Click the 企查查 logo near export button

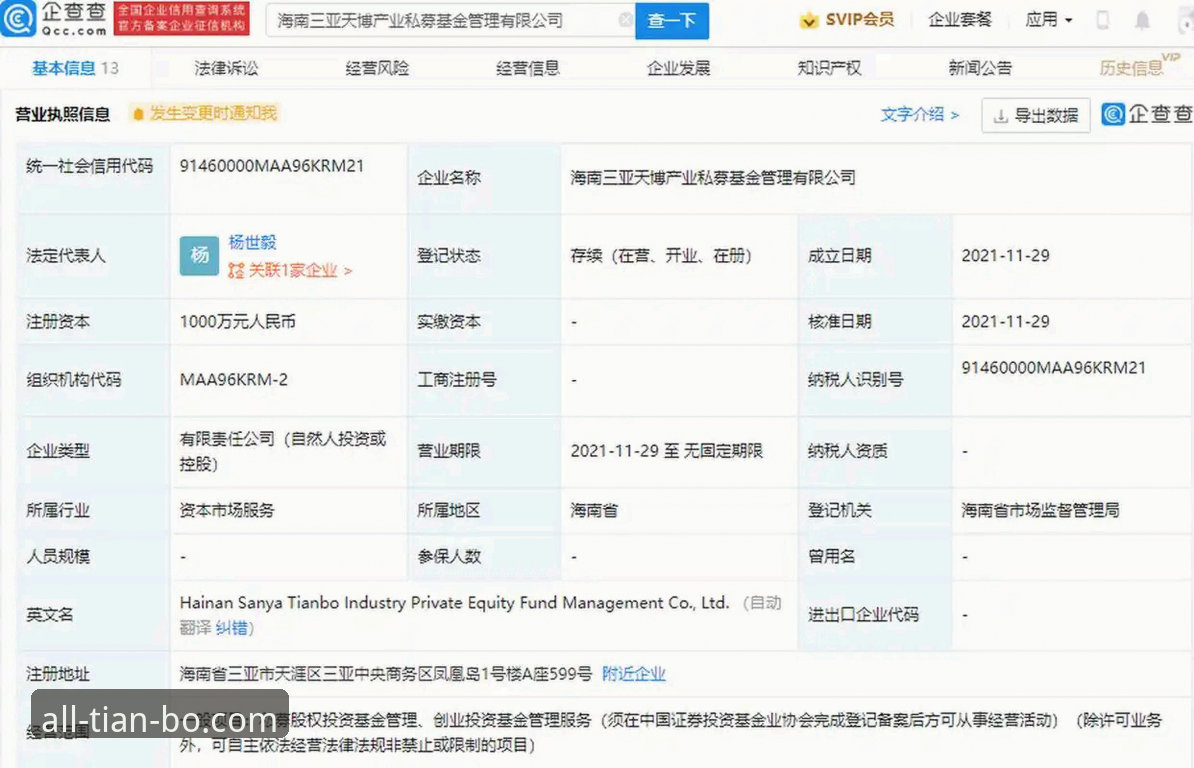coord(1147,114)
